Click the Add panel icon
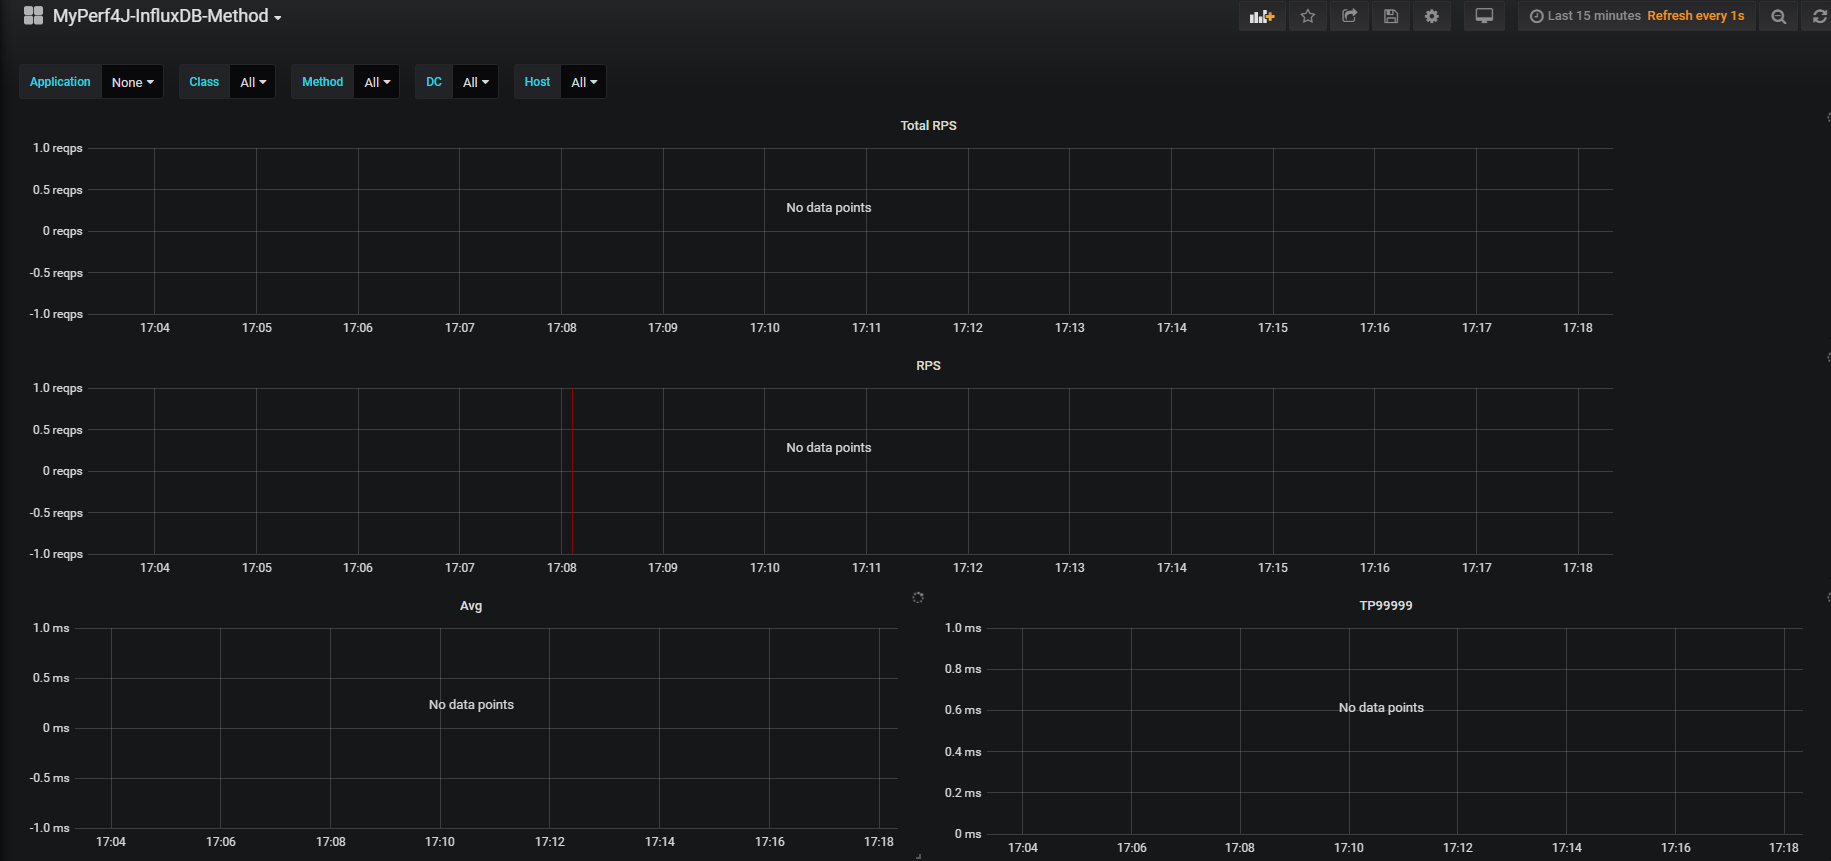Screen dimensions: 1831x861 (x=1262, y=16)
